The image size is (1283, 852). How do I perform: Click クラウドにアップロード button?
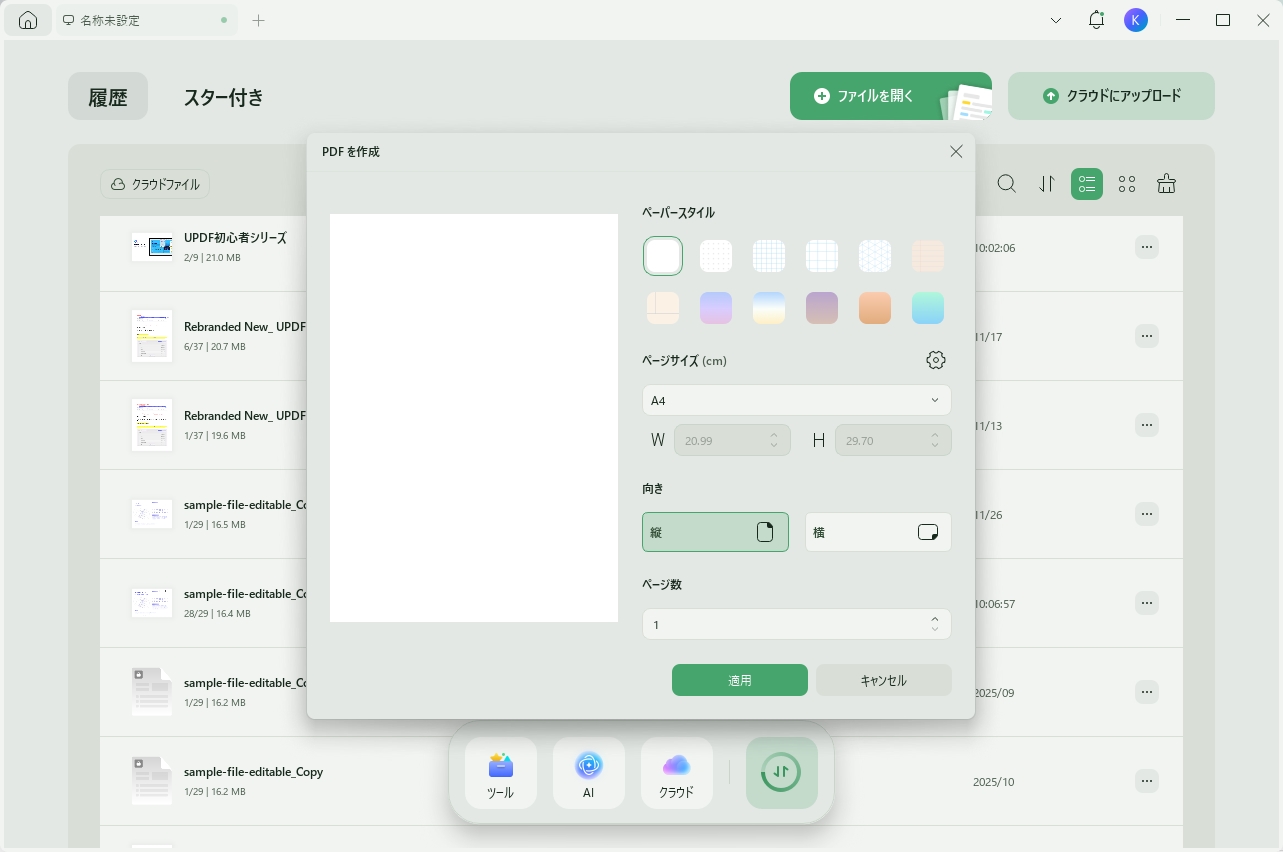[1111, 96]
